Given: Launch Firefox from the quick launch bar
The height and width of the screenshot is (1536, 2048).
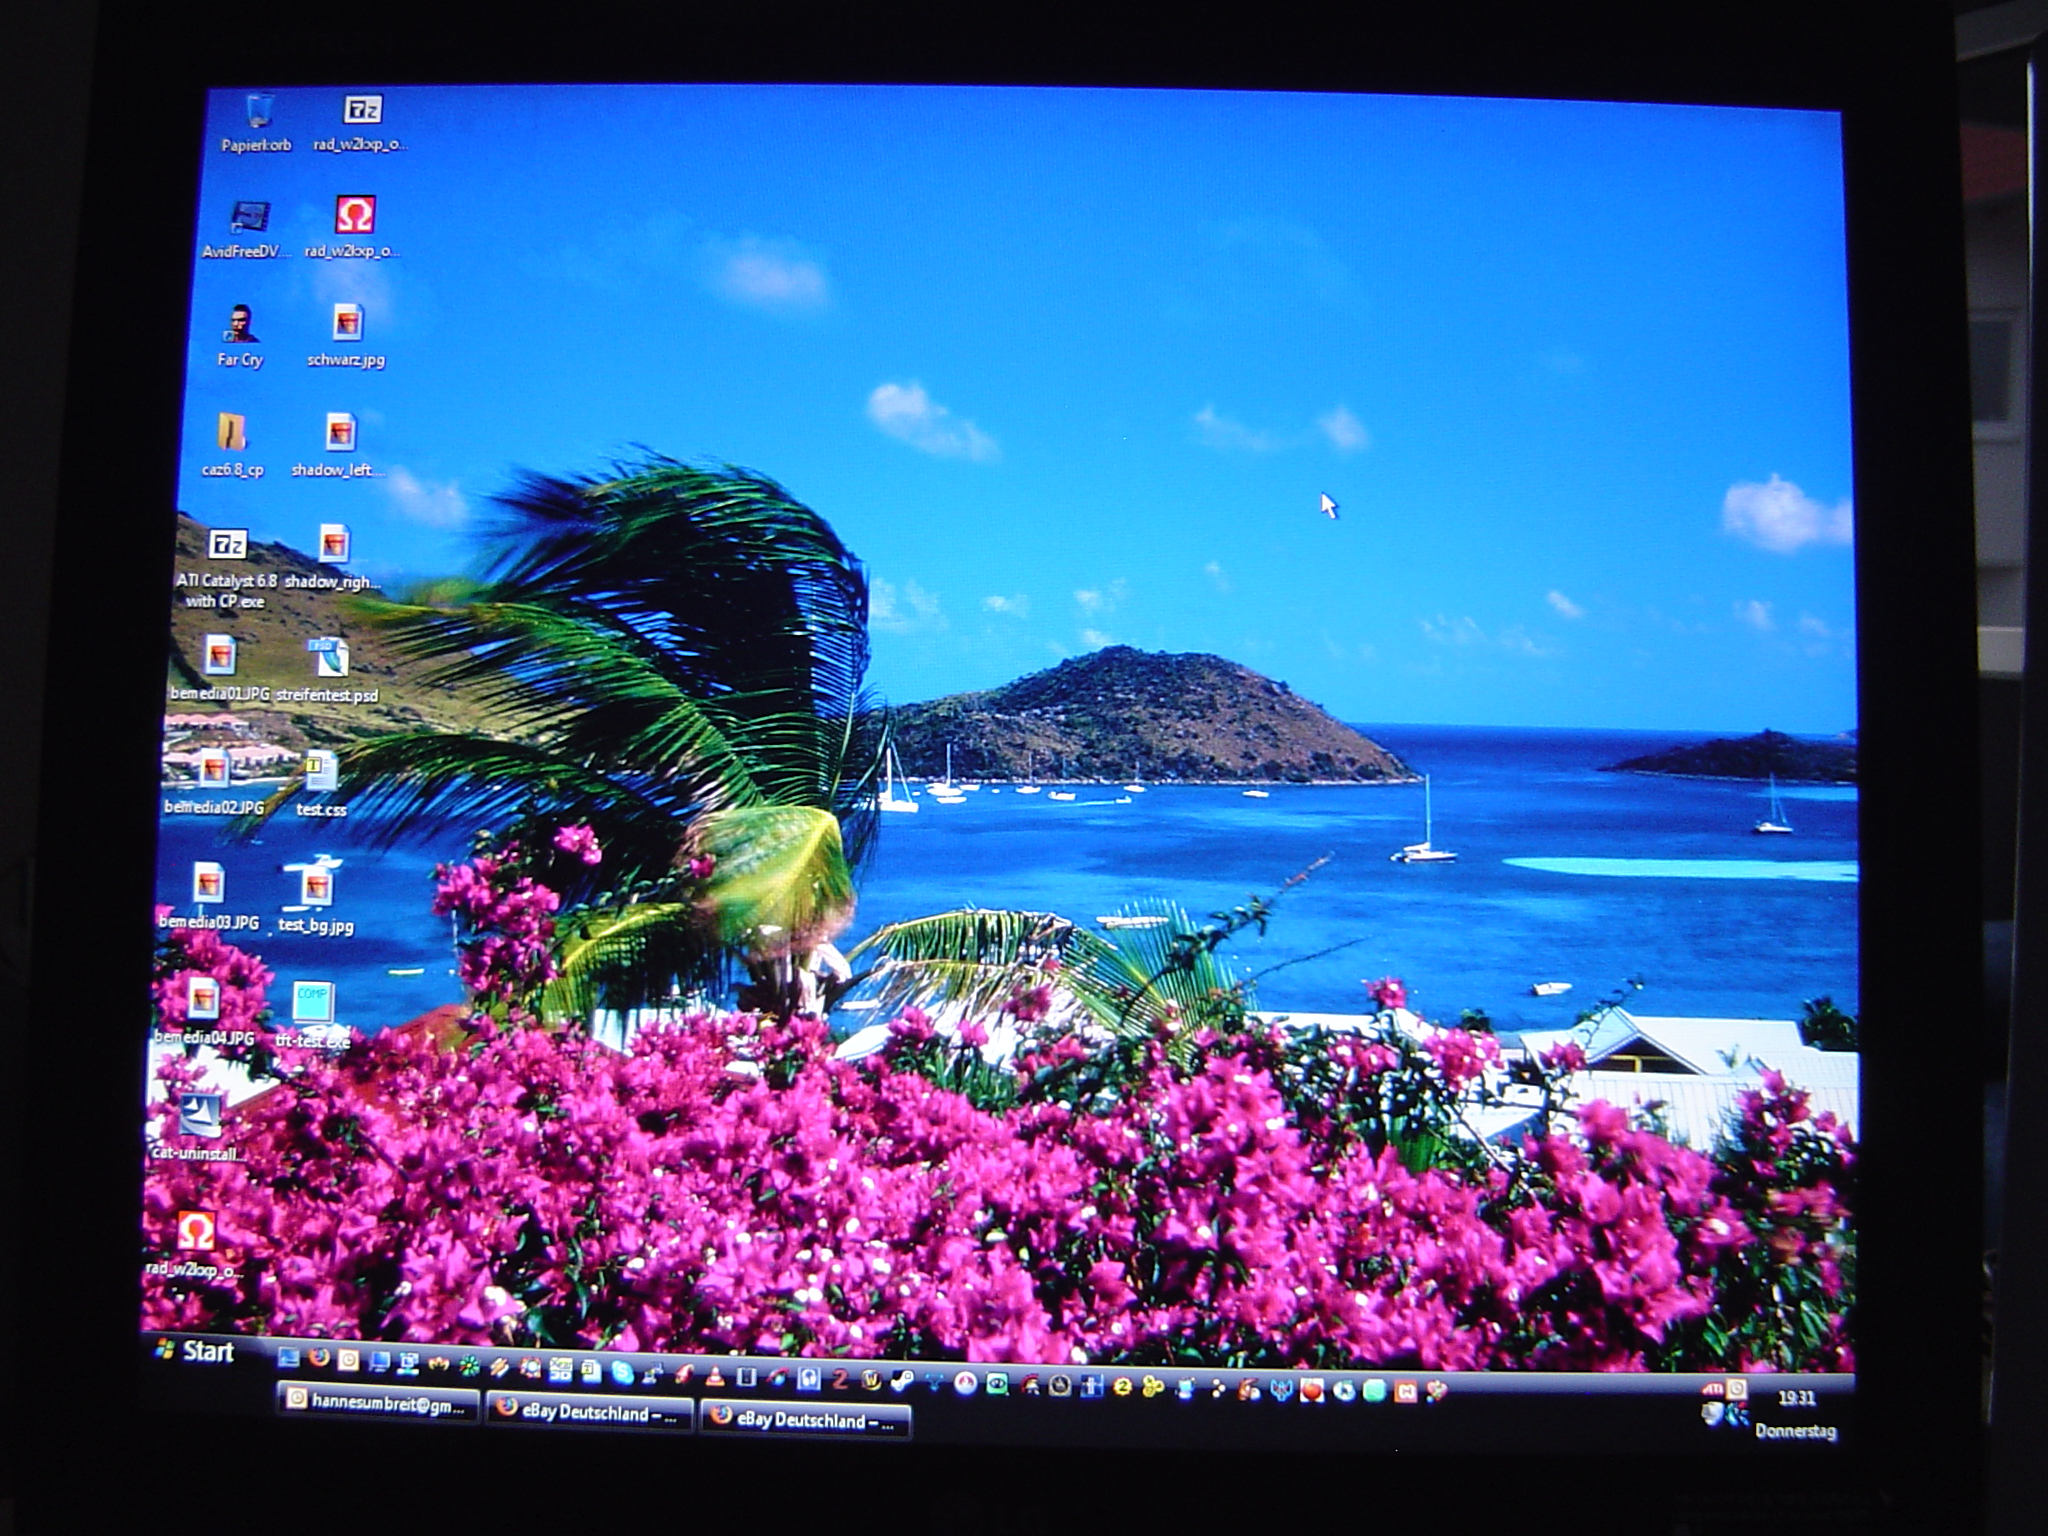Looking at the screenshot, I should 319,1357.
